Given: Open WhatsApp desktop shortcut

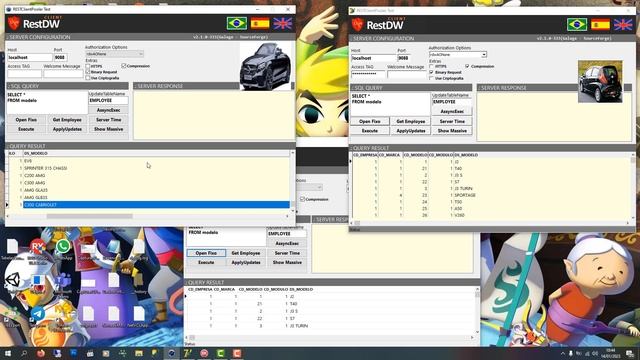Looking at the screenshot, I should 62,247.
